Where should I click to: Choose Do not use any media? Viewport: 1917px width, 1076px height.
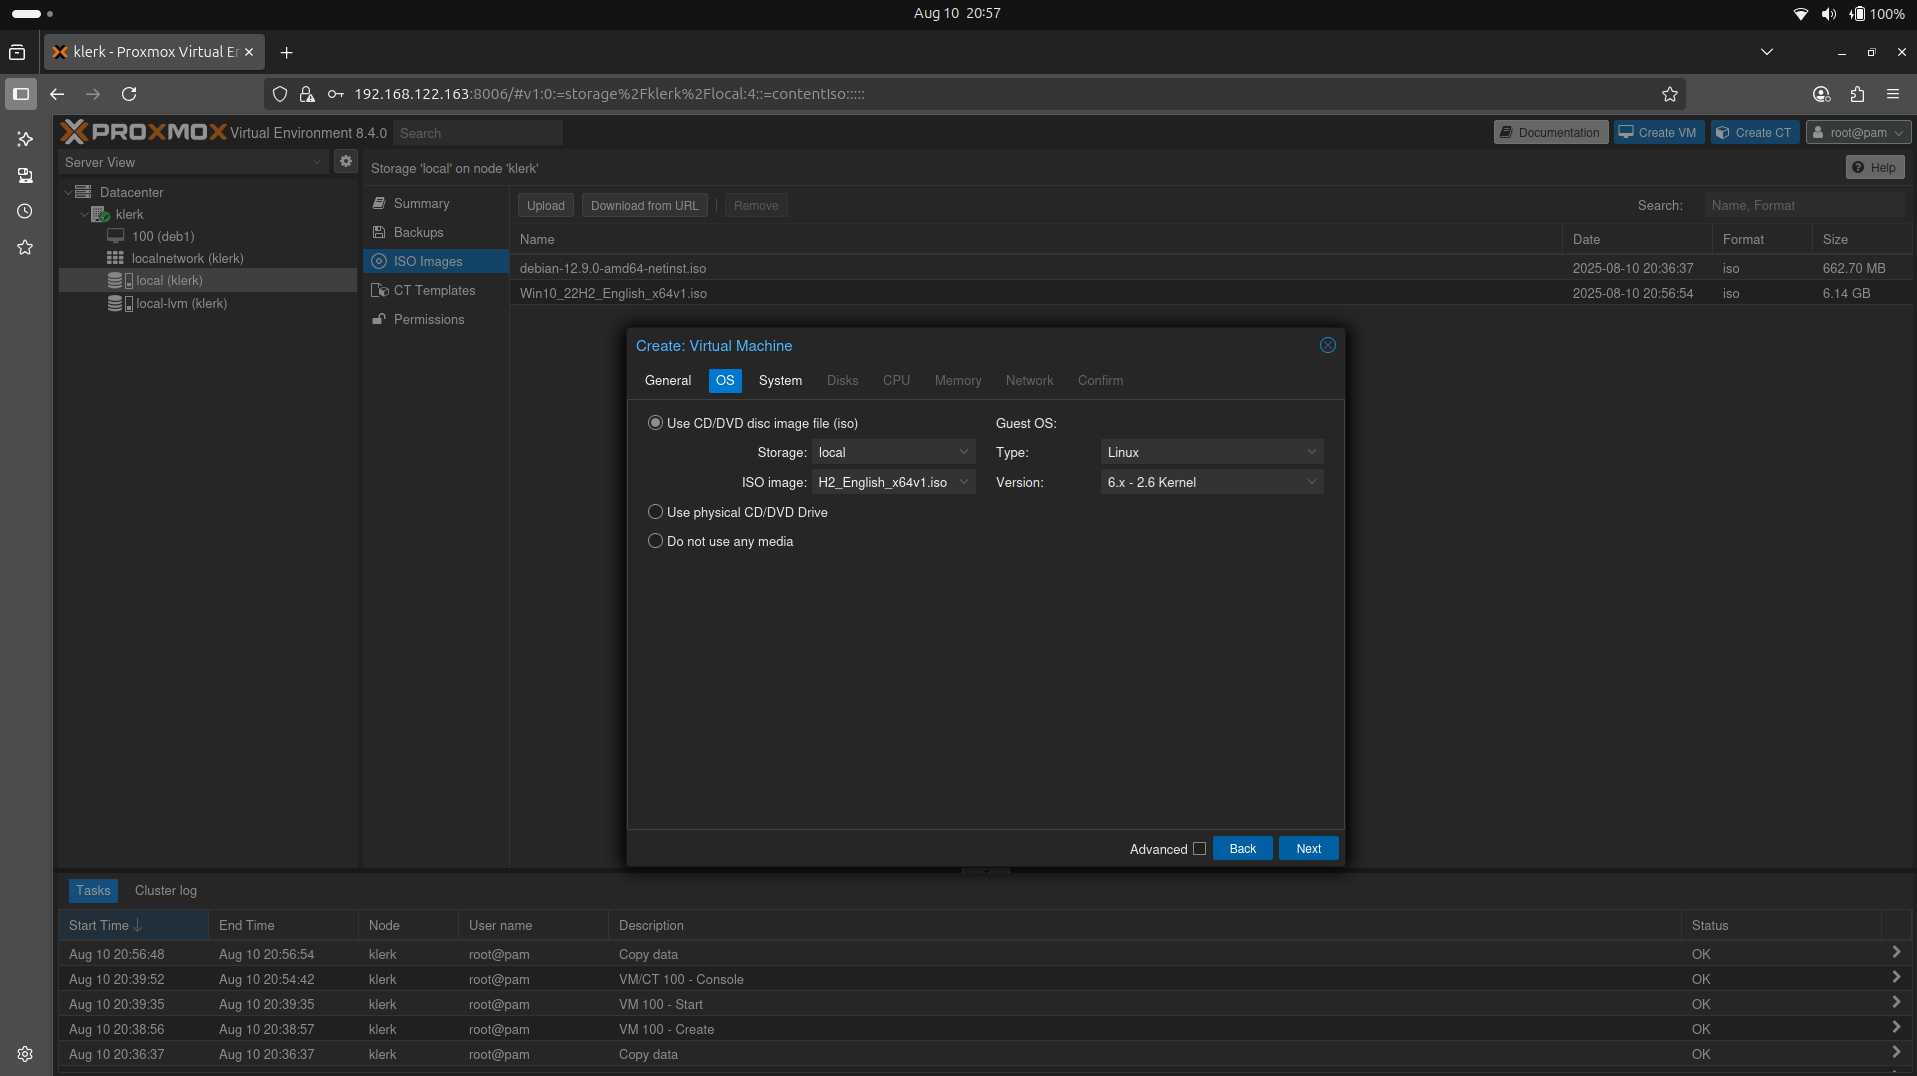(655, 540)
